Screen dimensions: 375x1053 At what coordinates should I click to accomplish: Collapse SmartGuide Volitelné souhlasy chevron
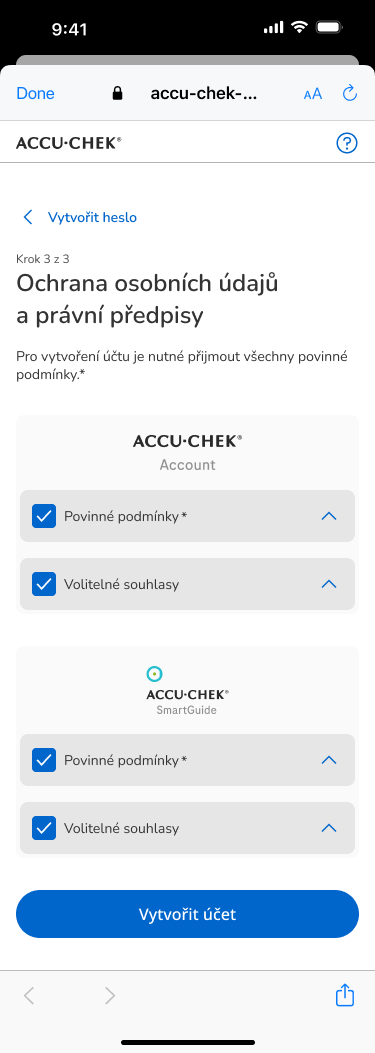pyautogui.click(x=329, y=828)
